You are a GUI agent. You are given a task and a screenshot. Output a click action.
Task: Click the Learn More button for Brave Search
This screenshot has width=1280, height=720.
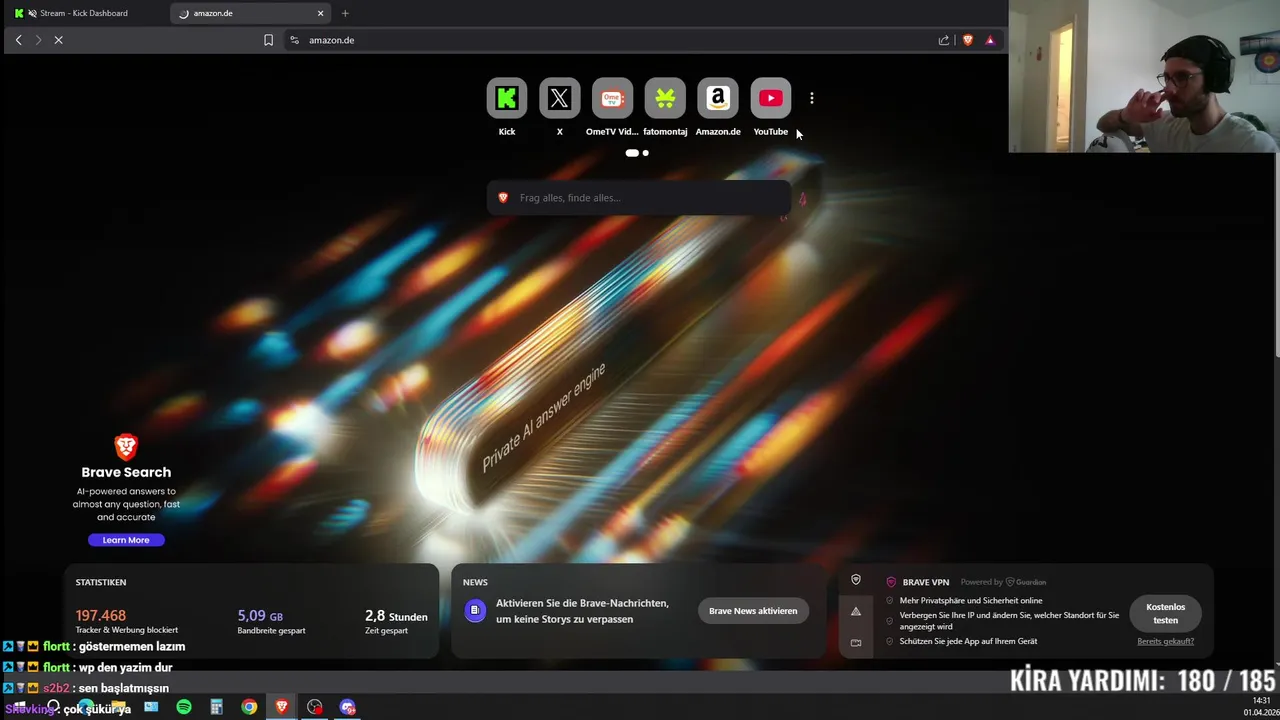tap(126, 540)
